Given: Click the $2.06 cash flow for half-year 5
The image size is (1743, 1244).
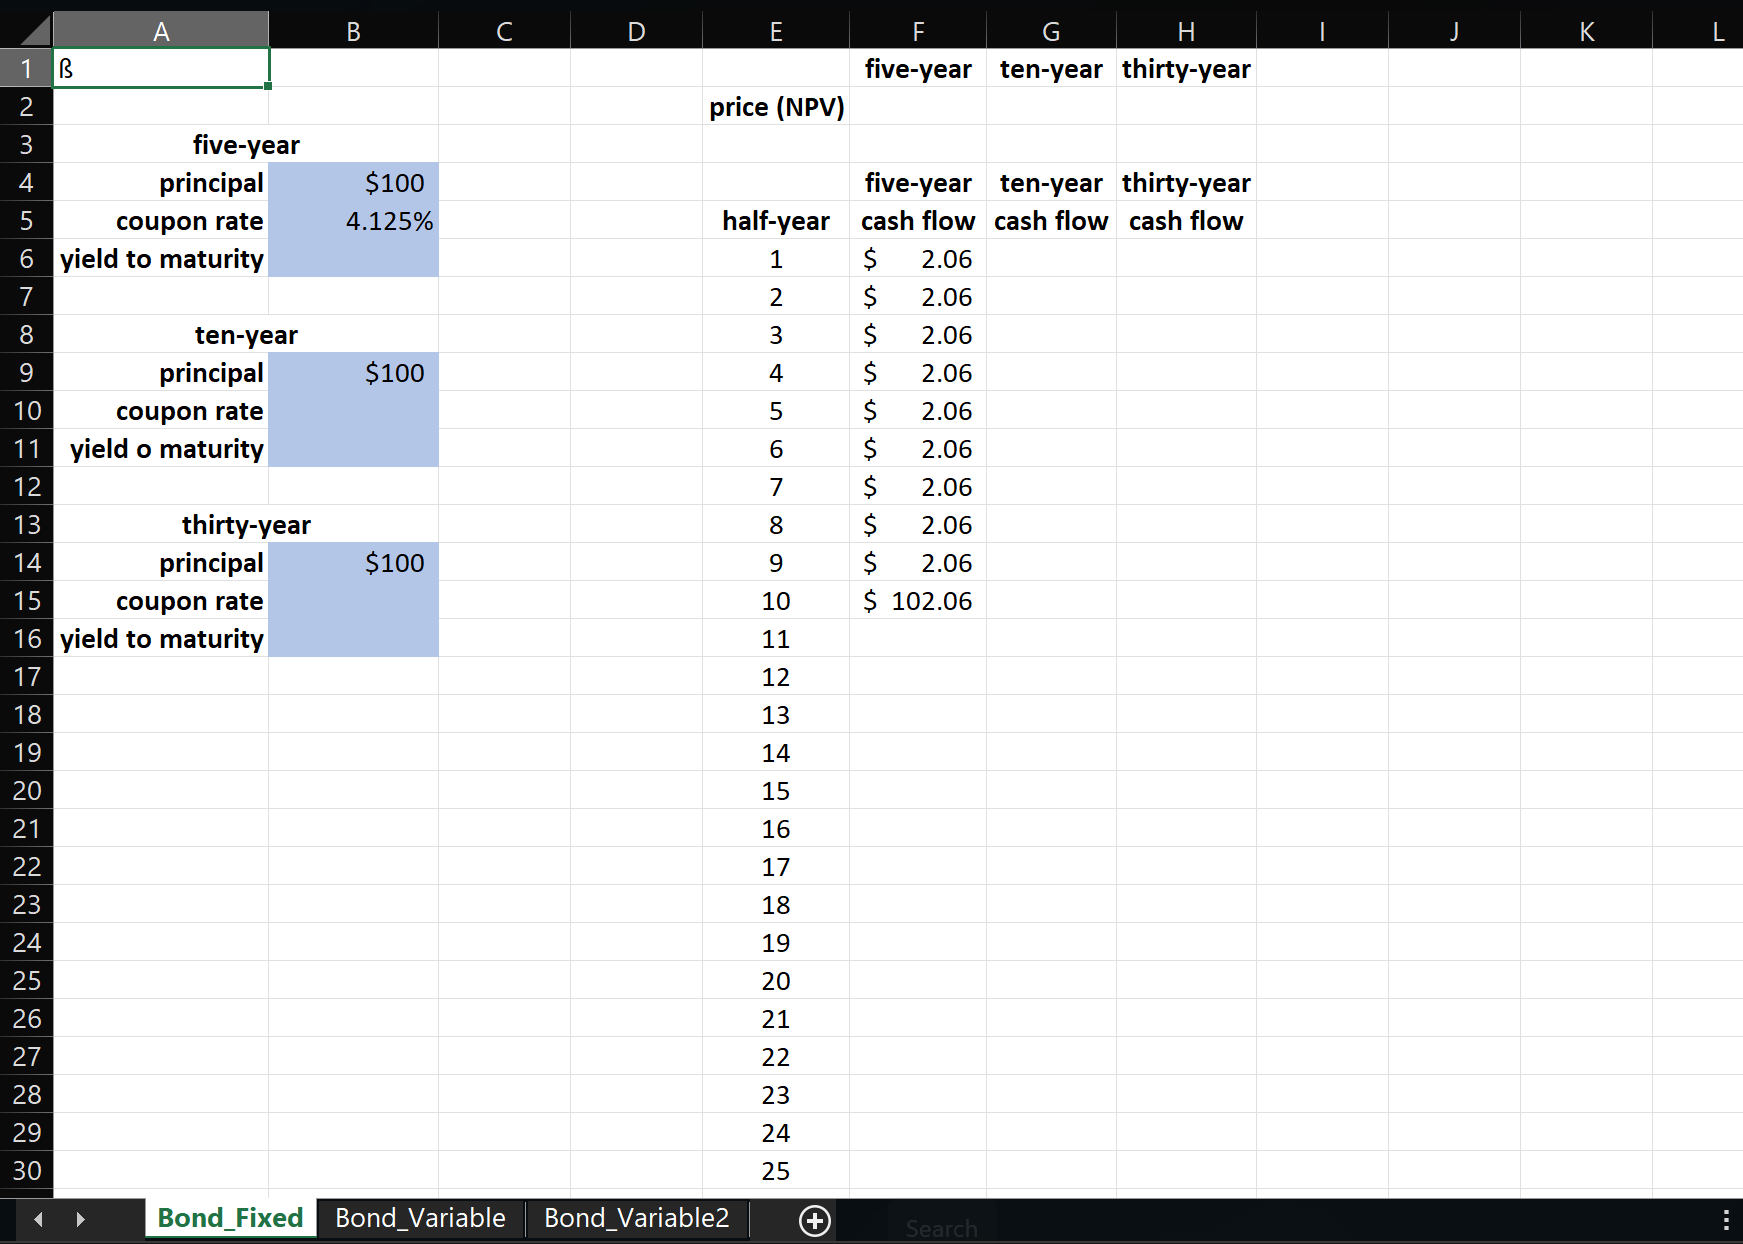Looking at the screenshot, I should (918, 411).
